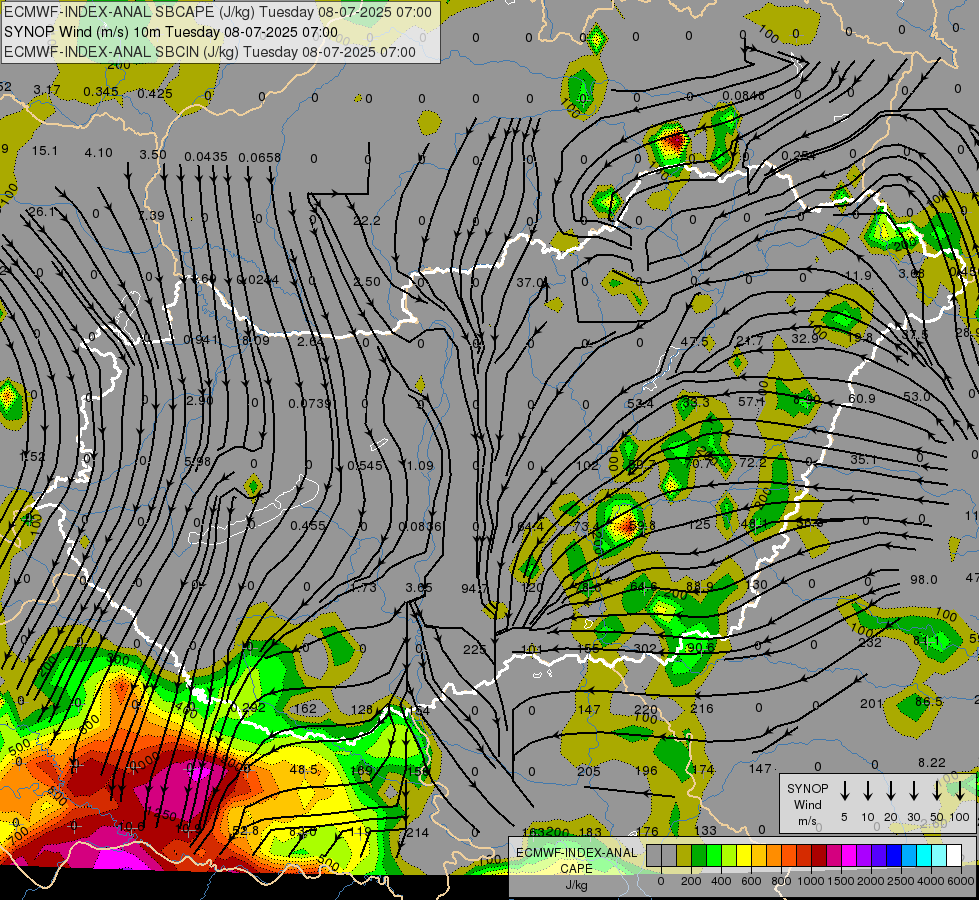Click the map value 232
The image size is (979, 900).
coord(870,642)
